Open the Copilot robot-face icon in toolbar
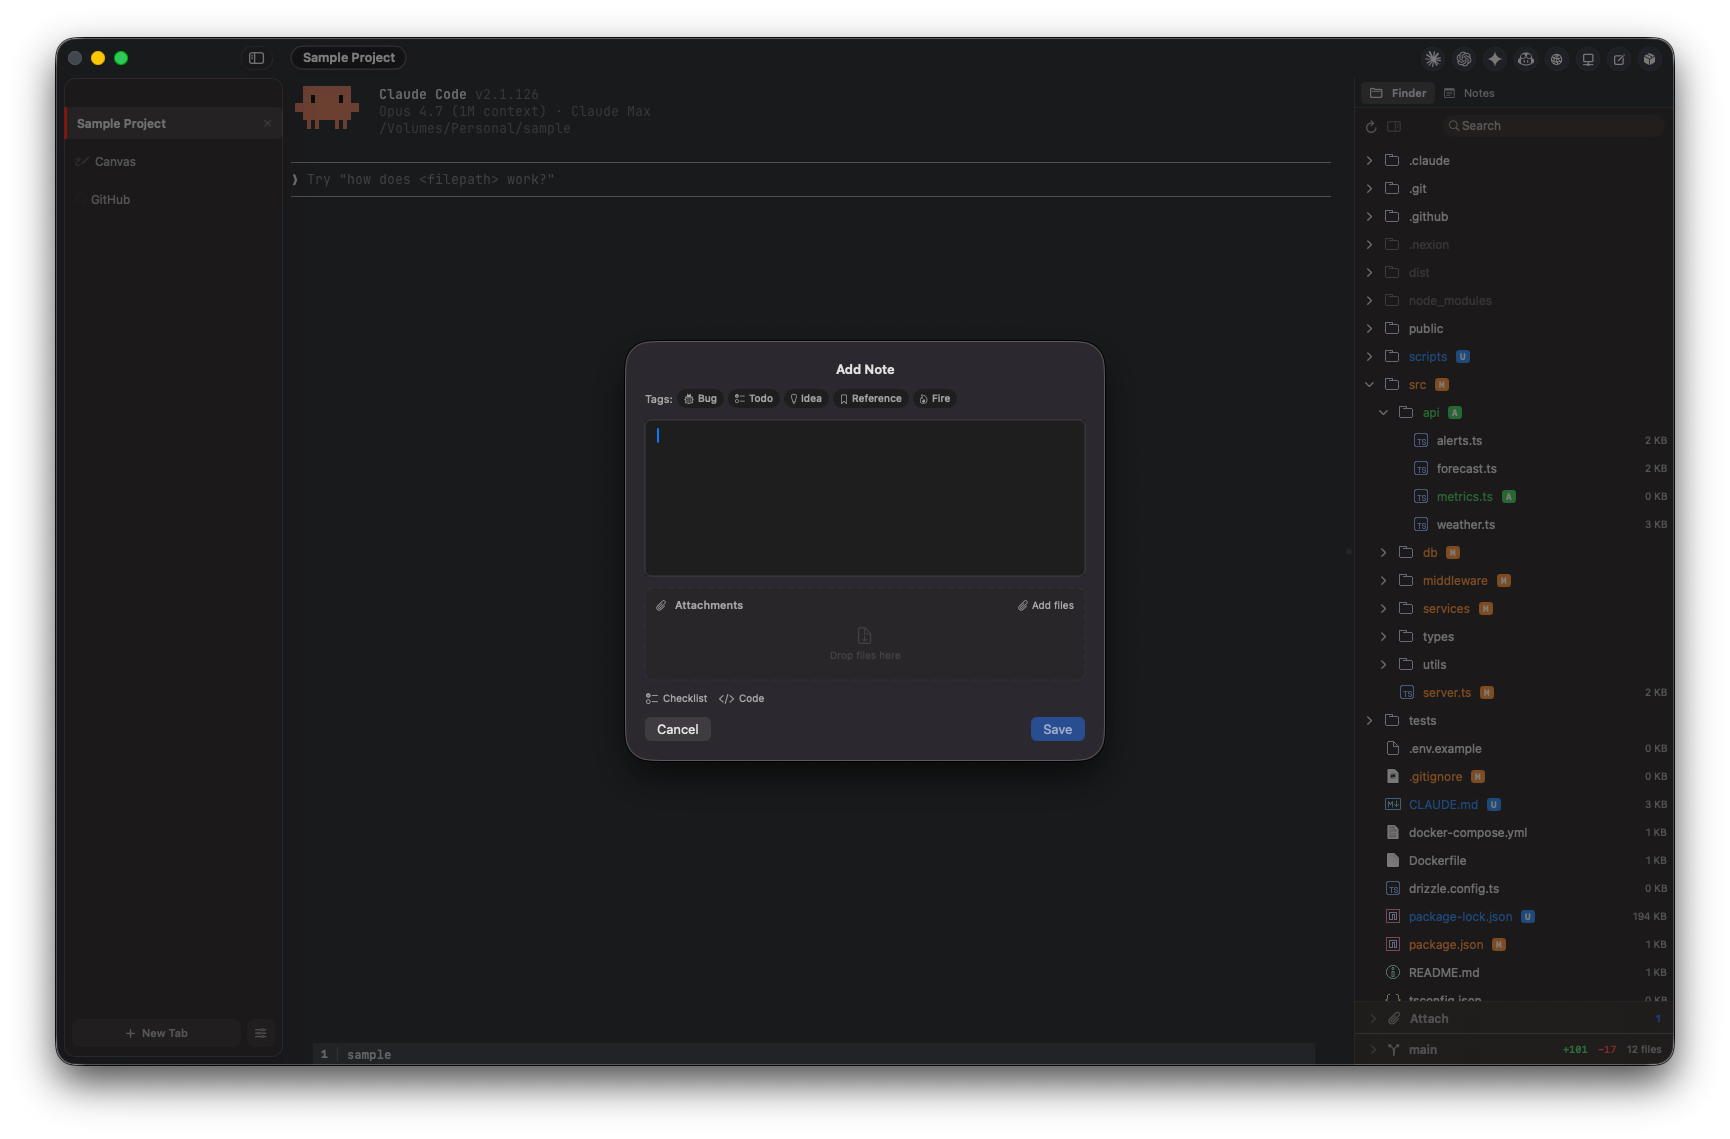 pyautogui.click(x=1526, y=59)
